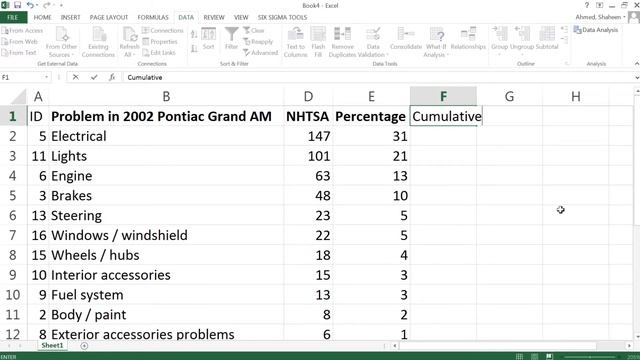Sort Z to A descending
This screenshot has height=360, width=640.
point(194,49)
